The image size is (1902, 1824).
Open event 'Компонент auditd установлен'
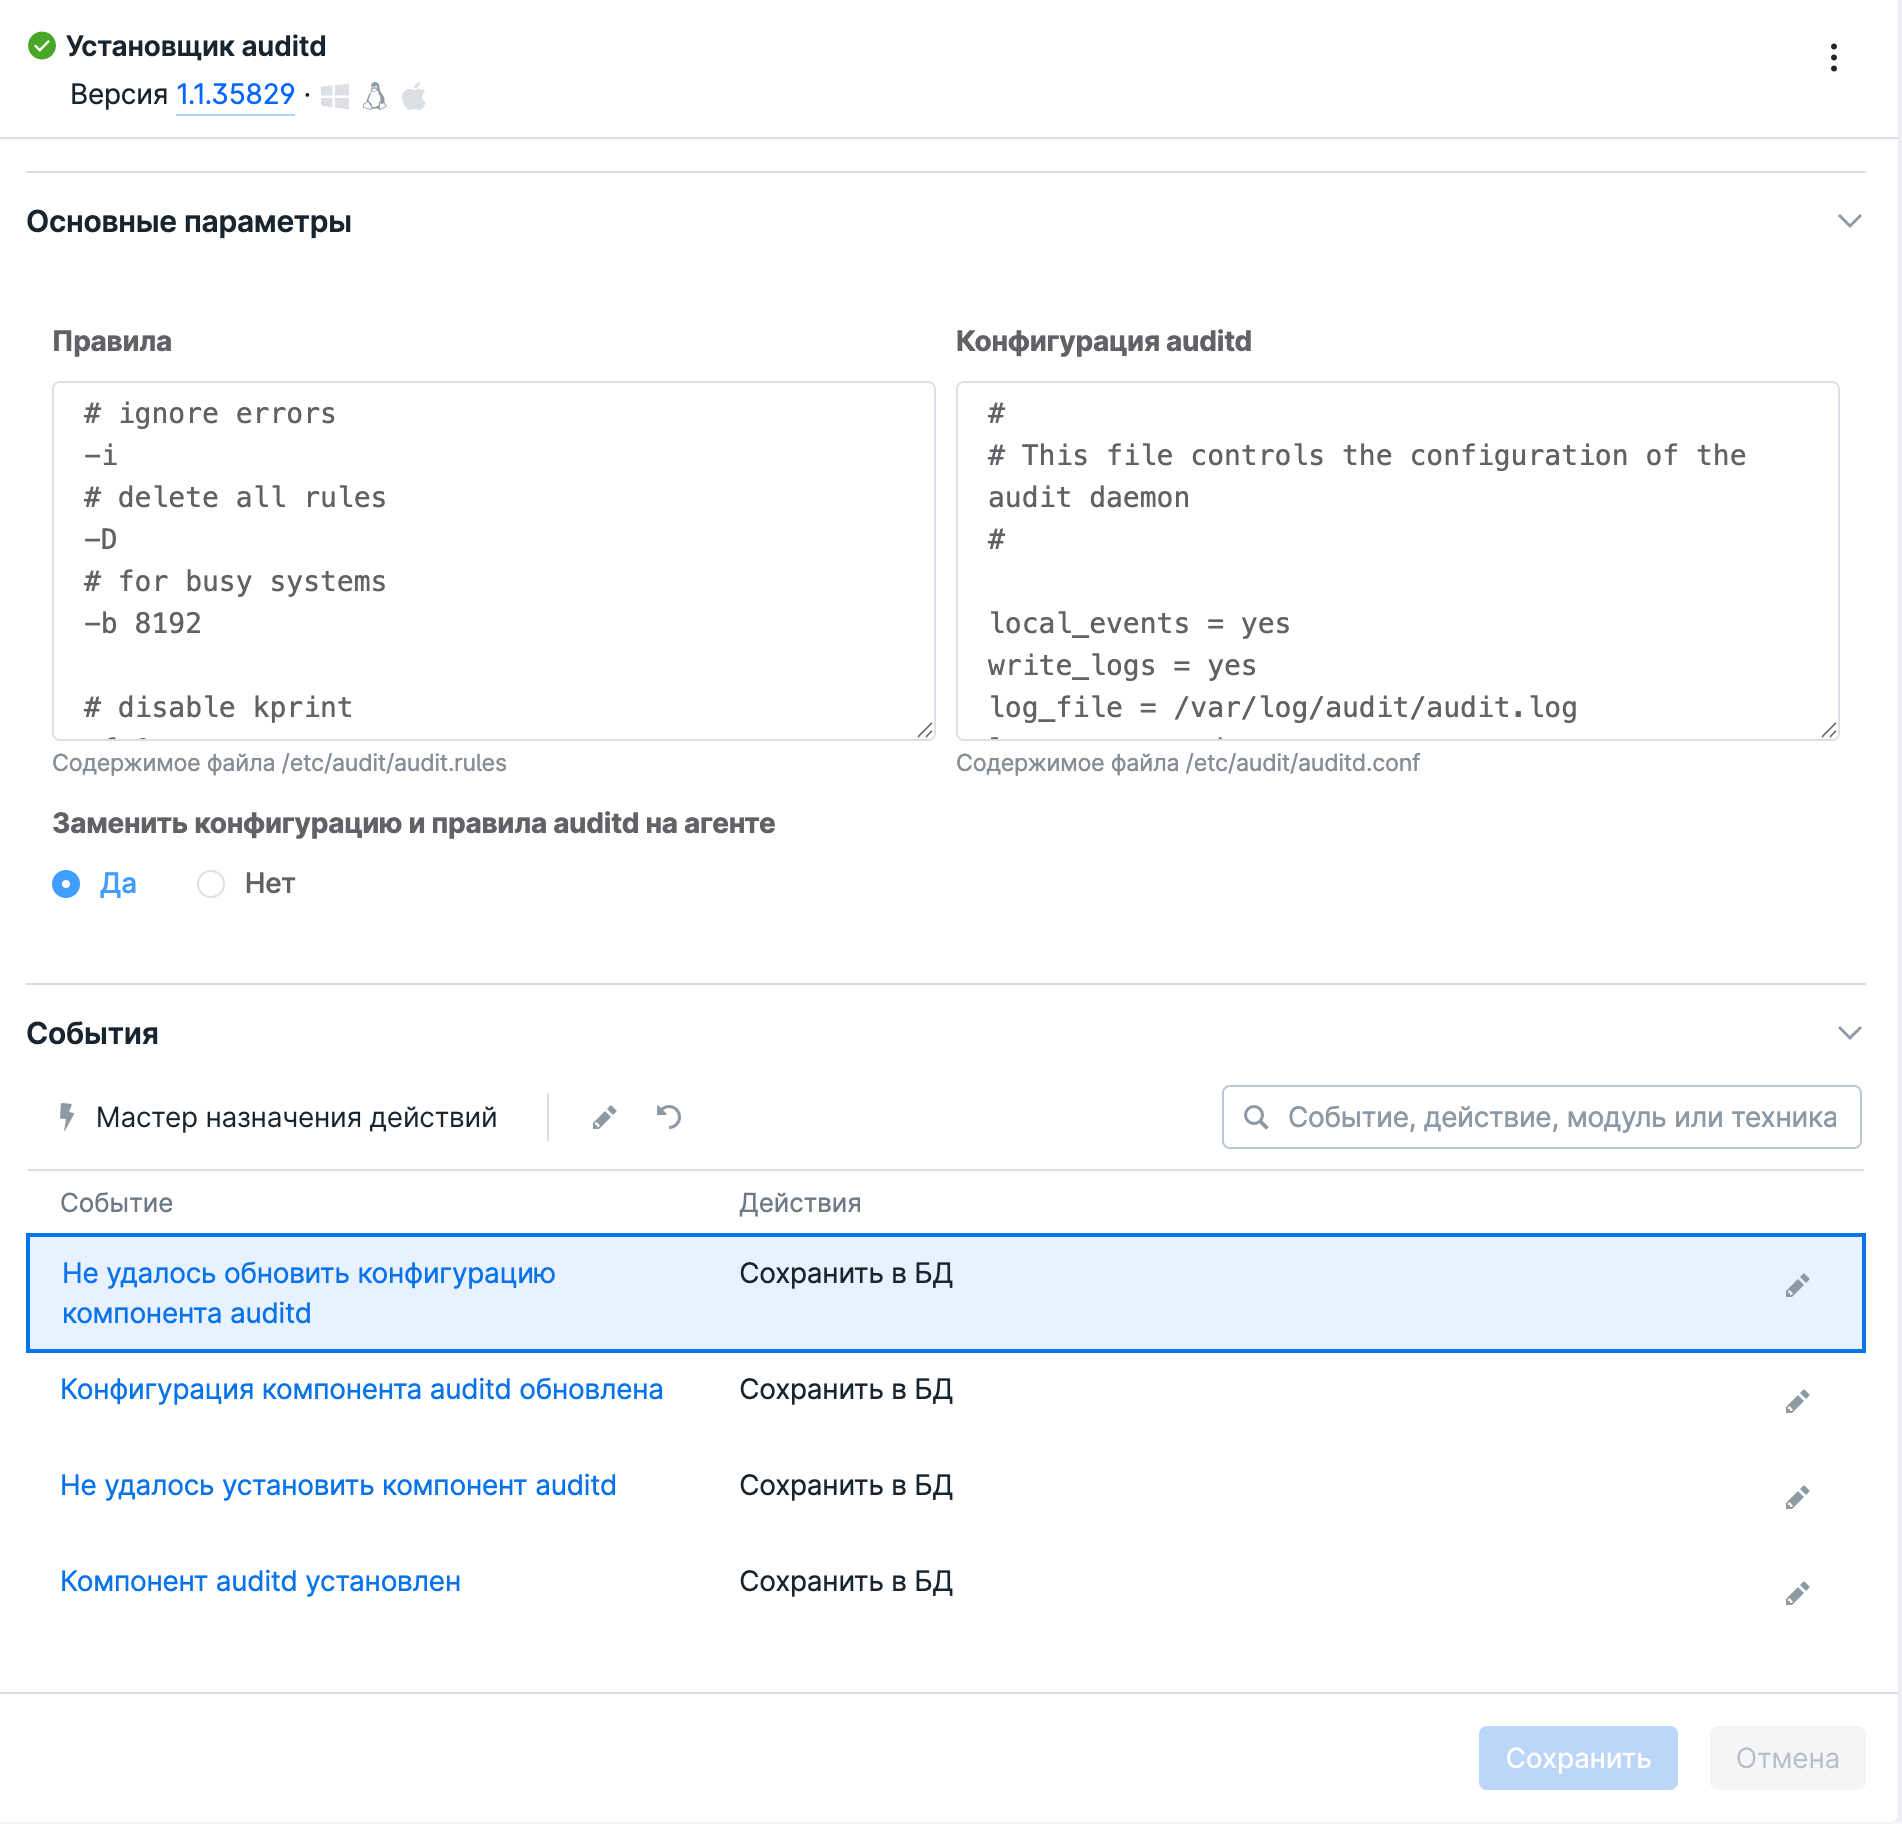point(260,1581)
